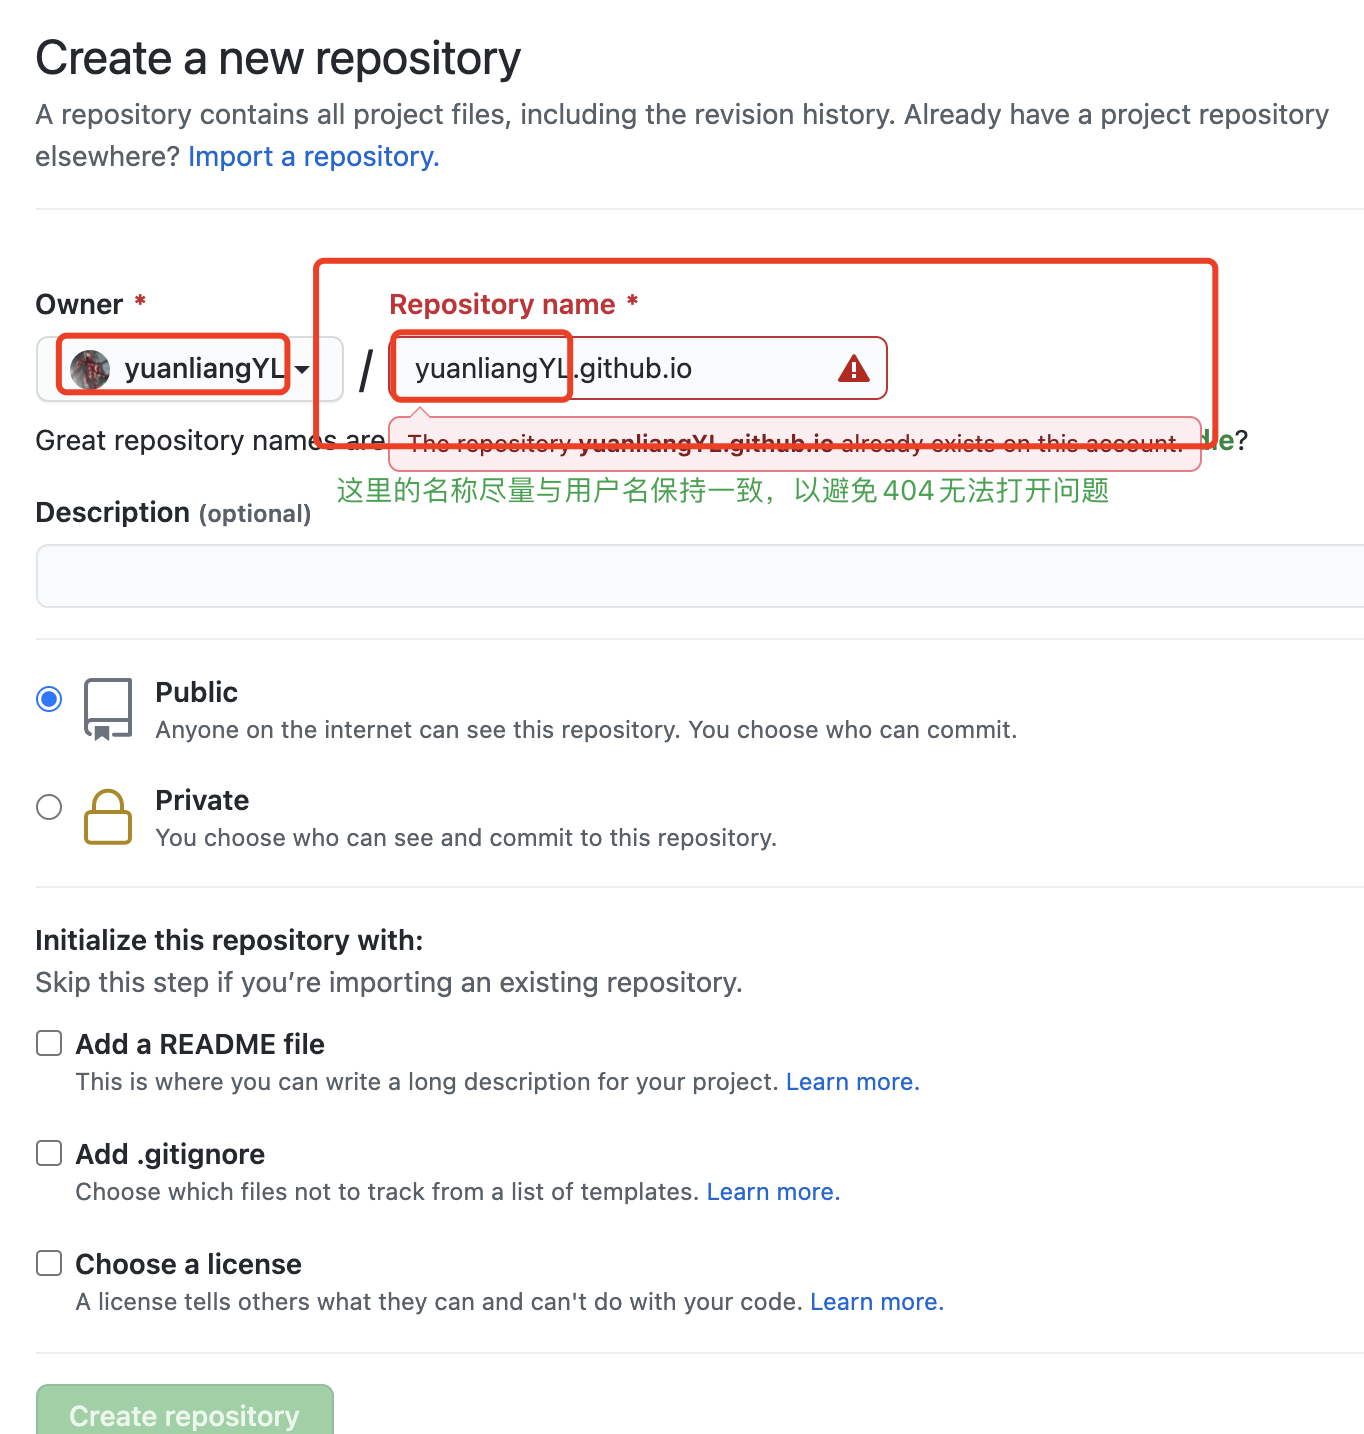Image resolution: width=1364 pixels, height=1434 pixels.
Task: Click the Add a README file label
Action: [x=200, y=1044]
